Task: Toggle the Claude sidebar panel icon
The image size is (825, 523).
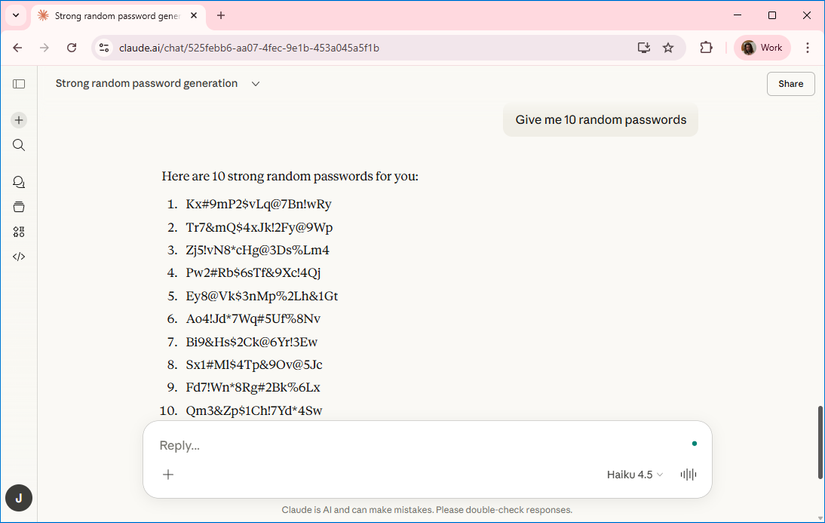Action: coord(19,84)
